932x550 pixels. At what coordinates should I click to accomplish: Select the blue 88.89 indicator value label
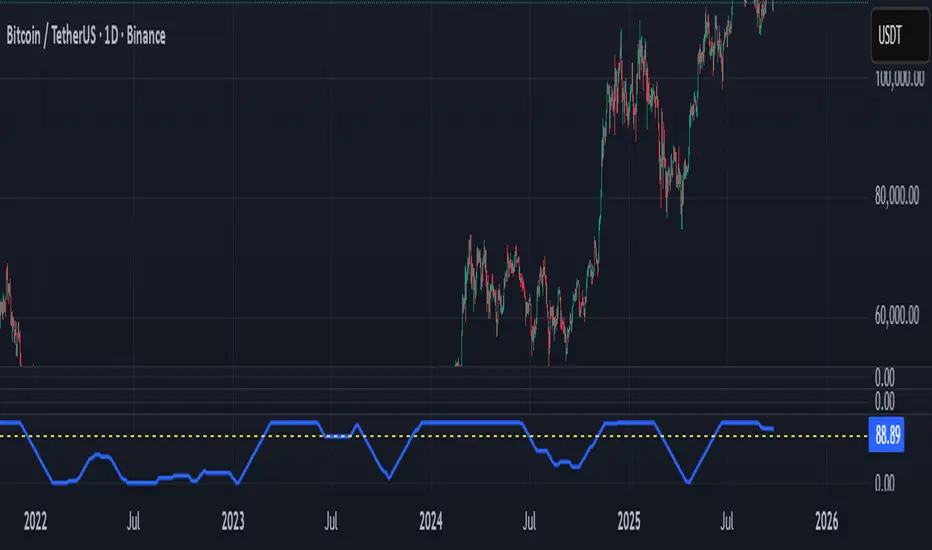click(x=888, y=436)
